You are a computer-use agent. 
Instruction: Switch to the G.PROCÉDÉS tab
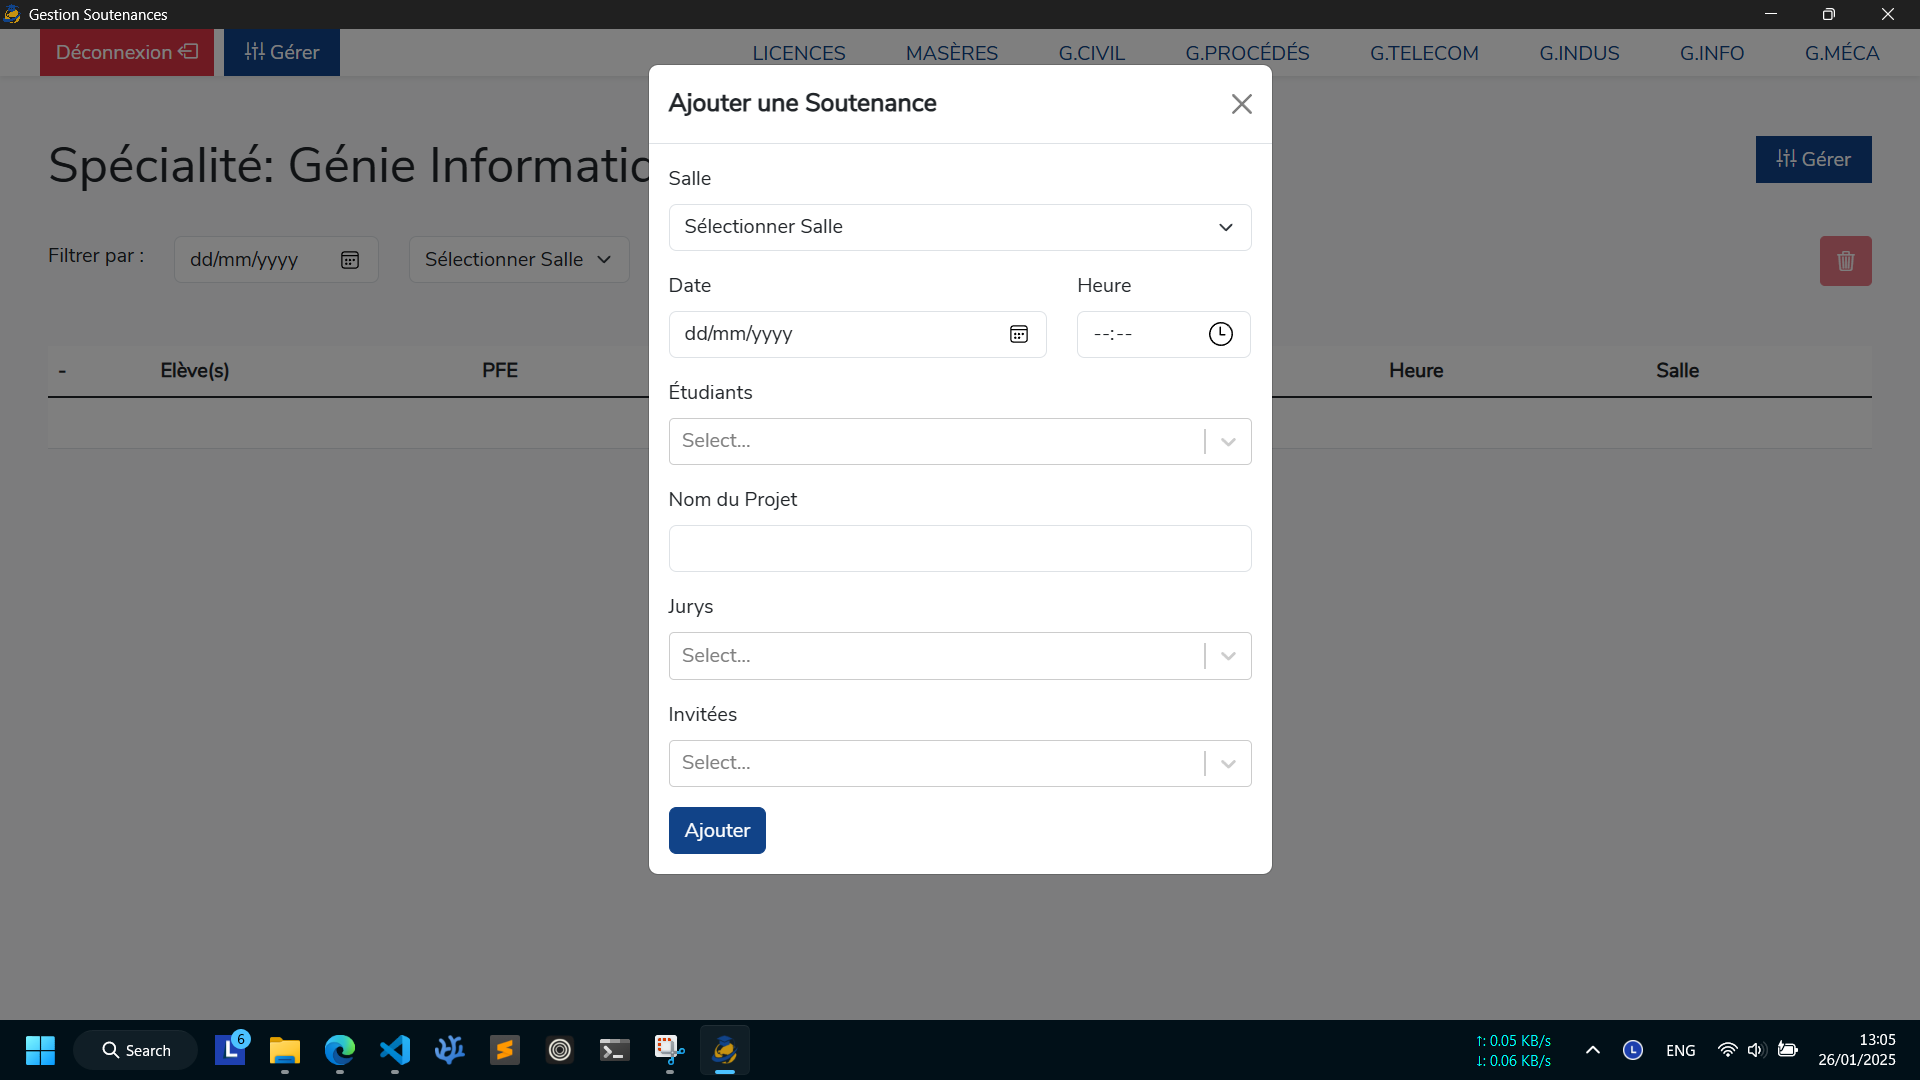coord(1247,53)
